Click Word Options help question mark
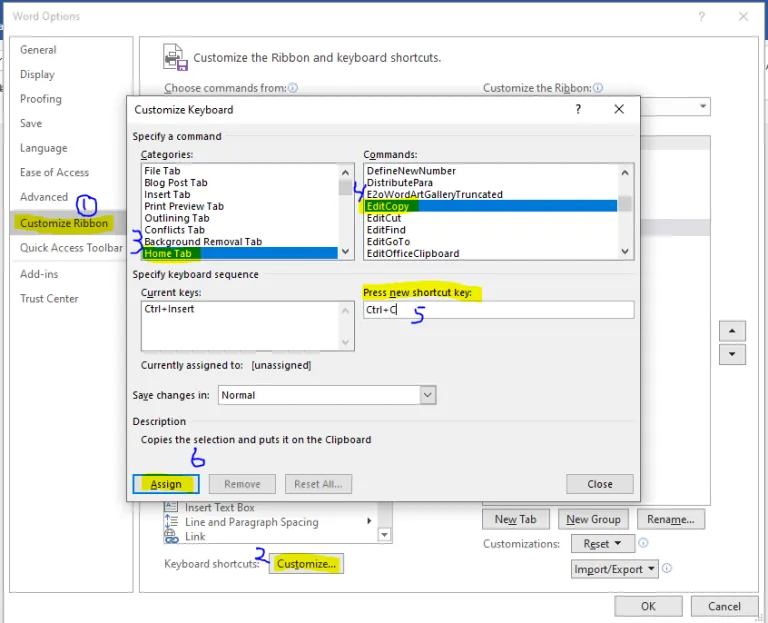768x623 pixels. tap(701, 17)
